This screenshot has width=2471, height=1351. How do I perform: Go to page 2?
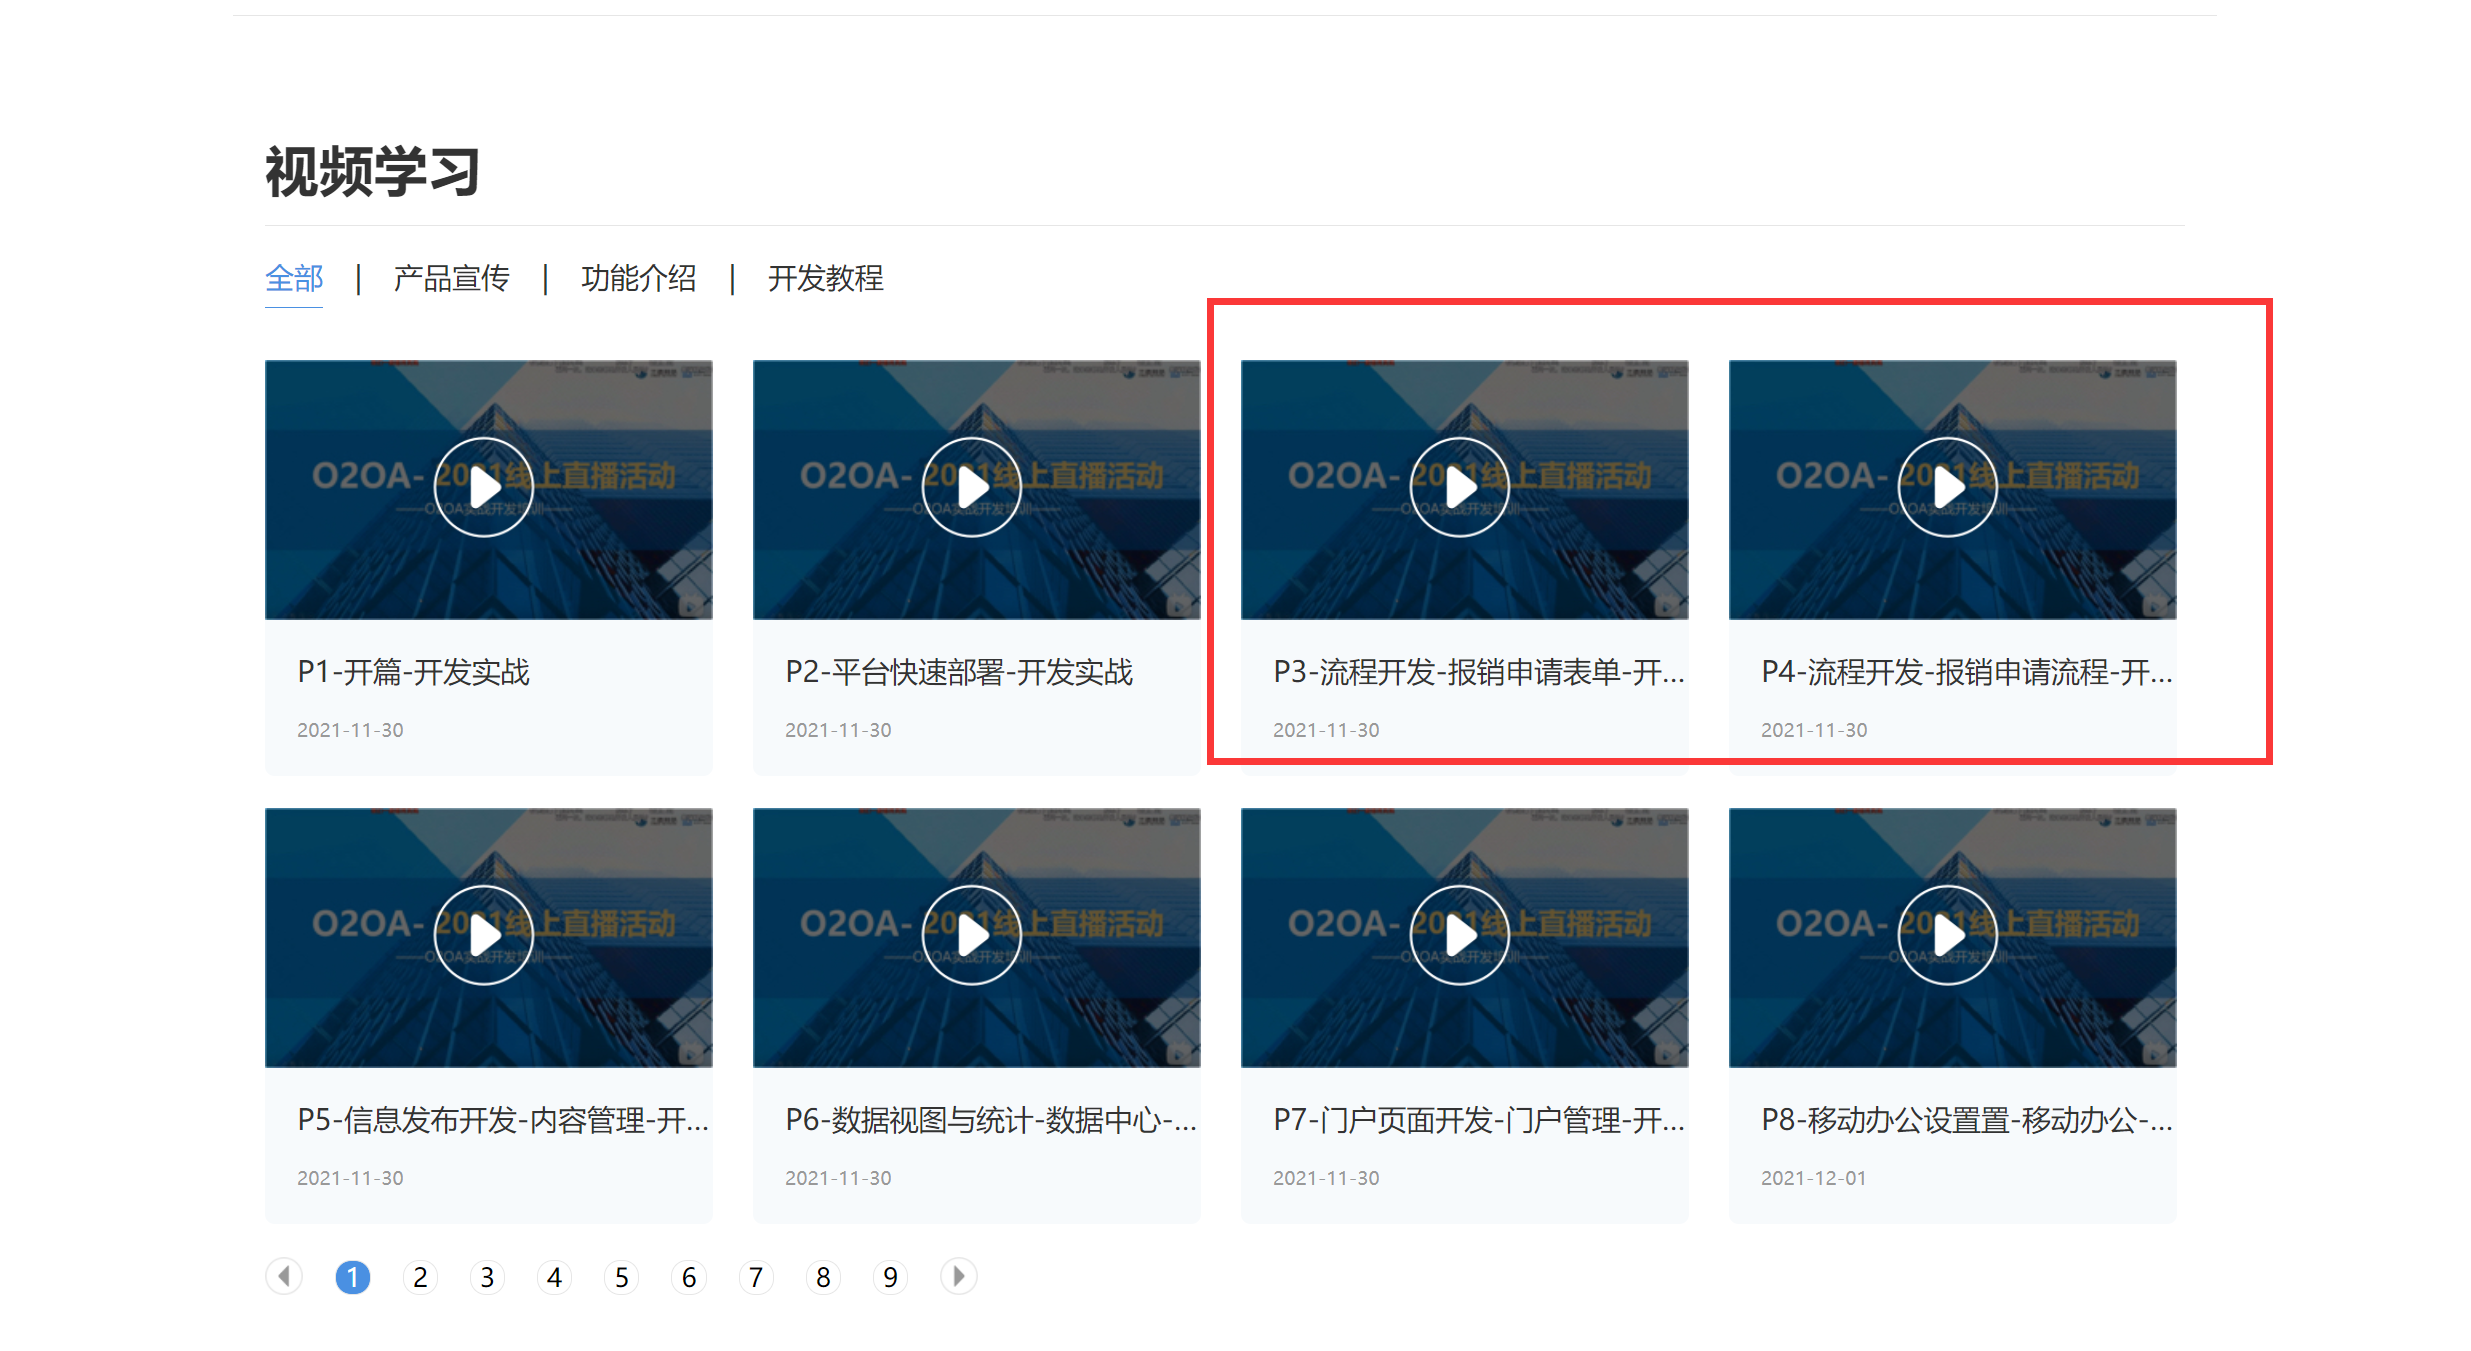[x=420, y=1277]
